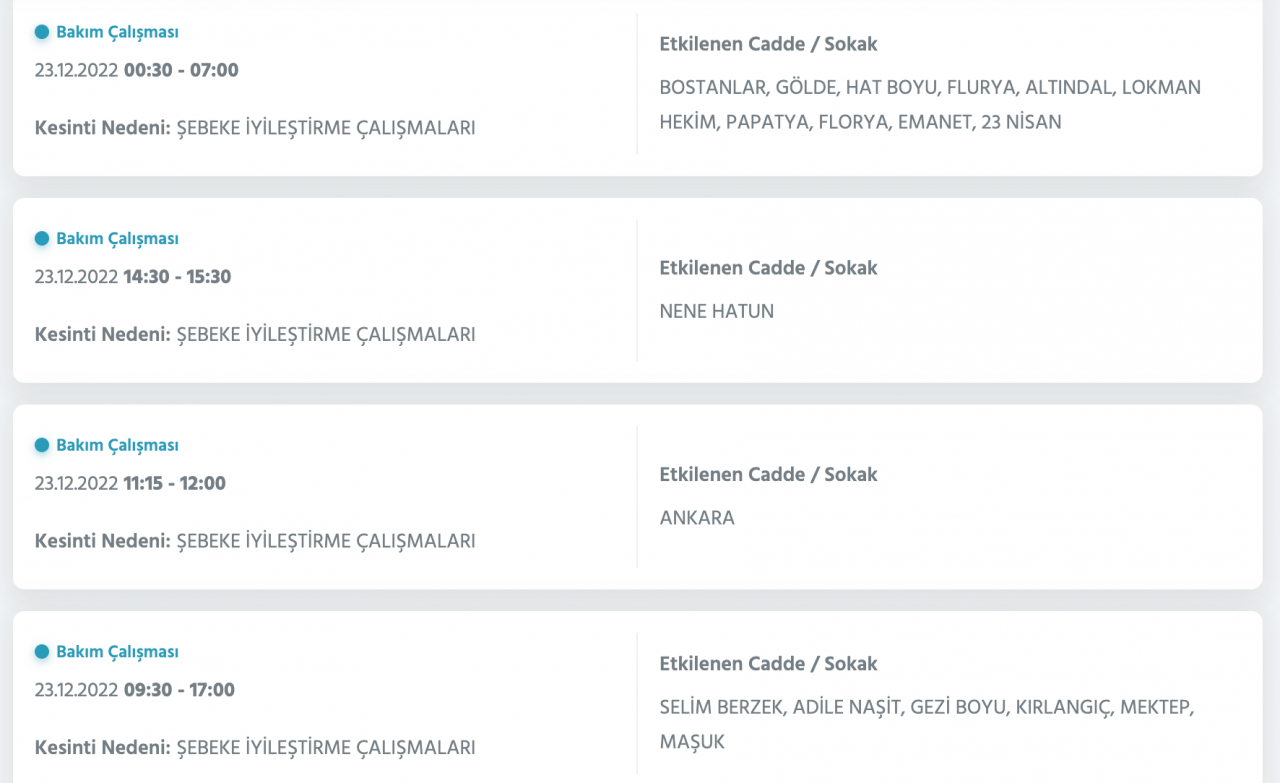Select the blue dot icon on the 11:15 - 12:00 card
This screenshot has height=783, width=1280.
42,445
